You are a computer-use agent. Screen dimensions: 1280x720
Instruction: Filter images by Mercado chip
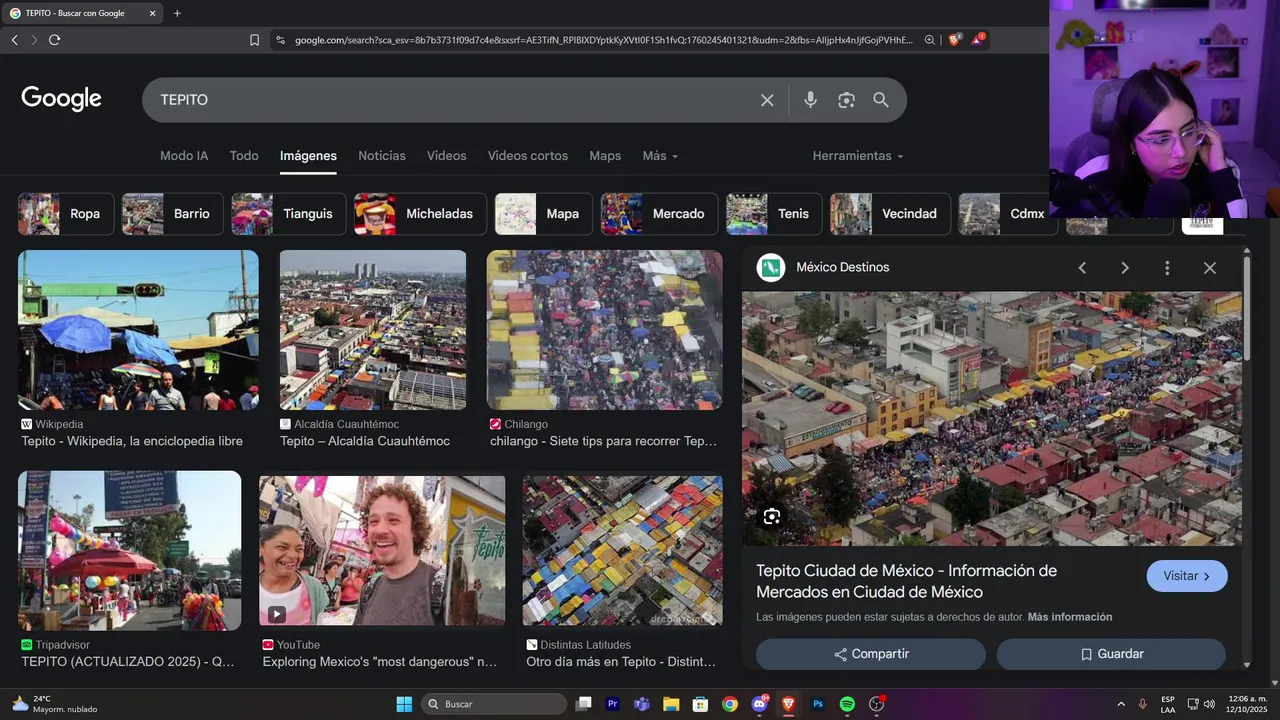[659, 214]
